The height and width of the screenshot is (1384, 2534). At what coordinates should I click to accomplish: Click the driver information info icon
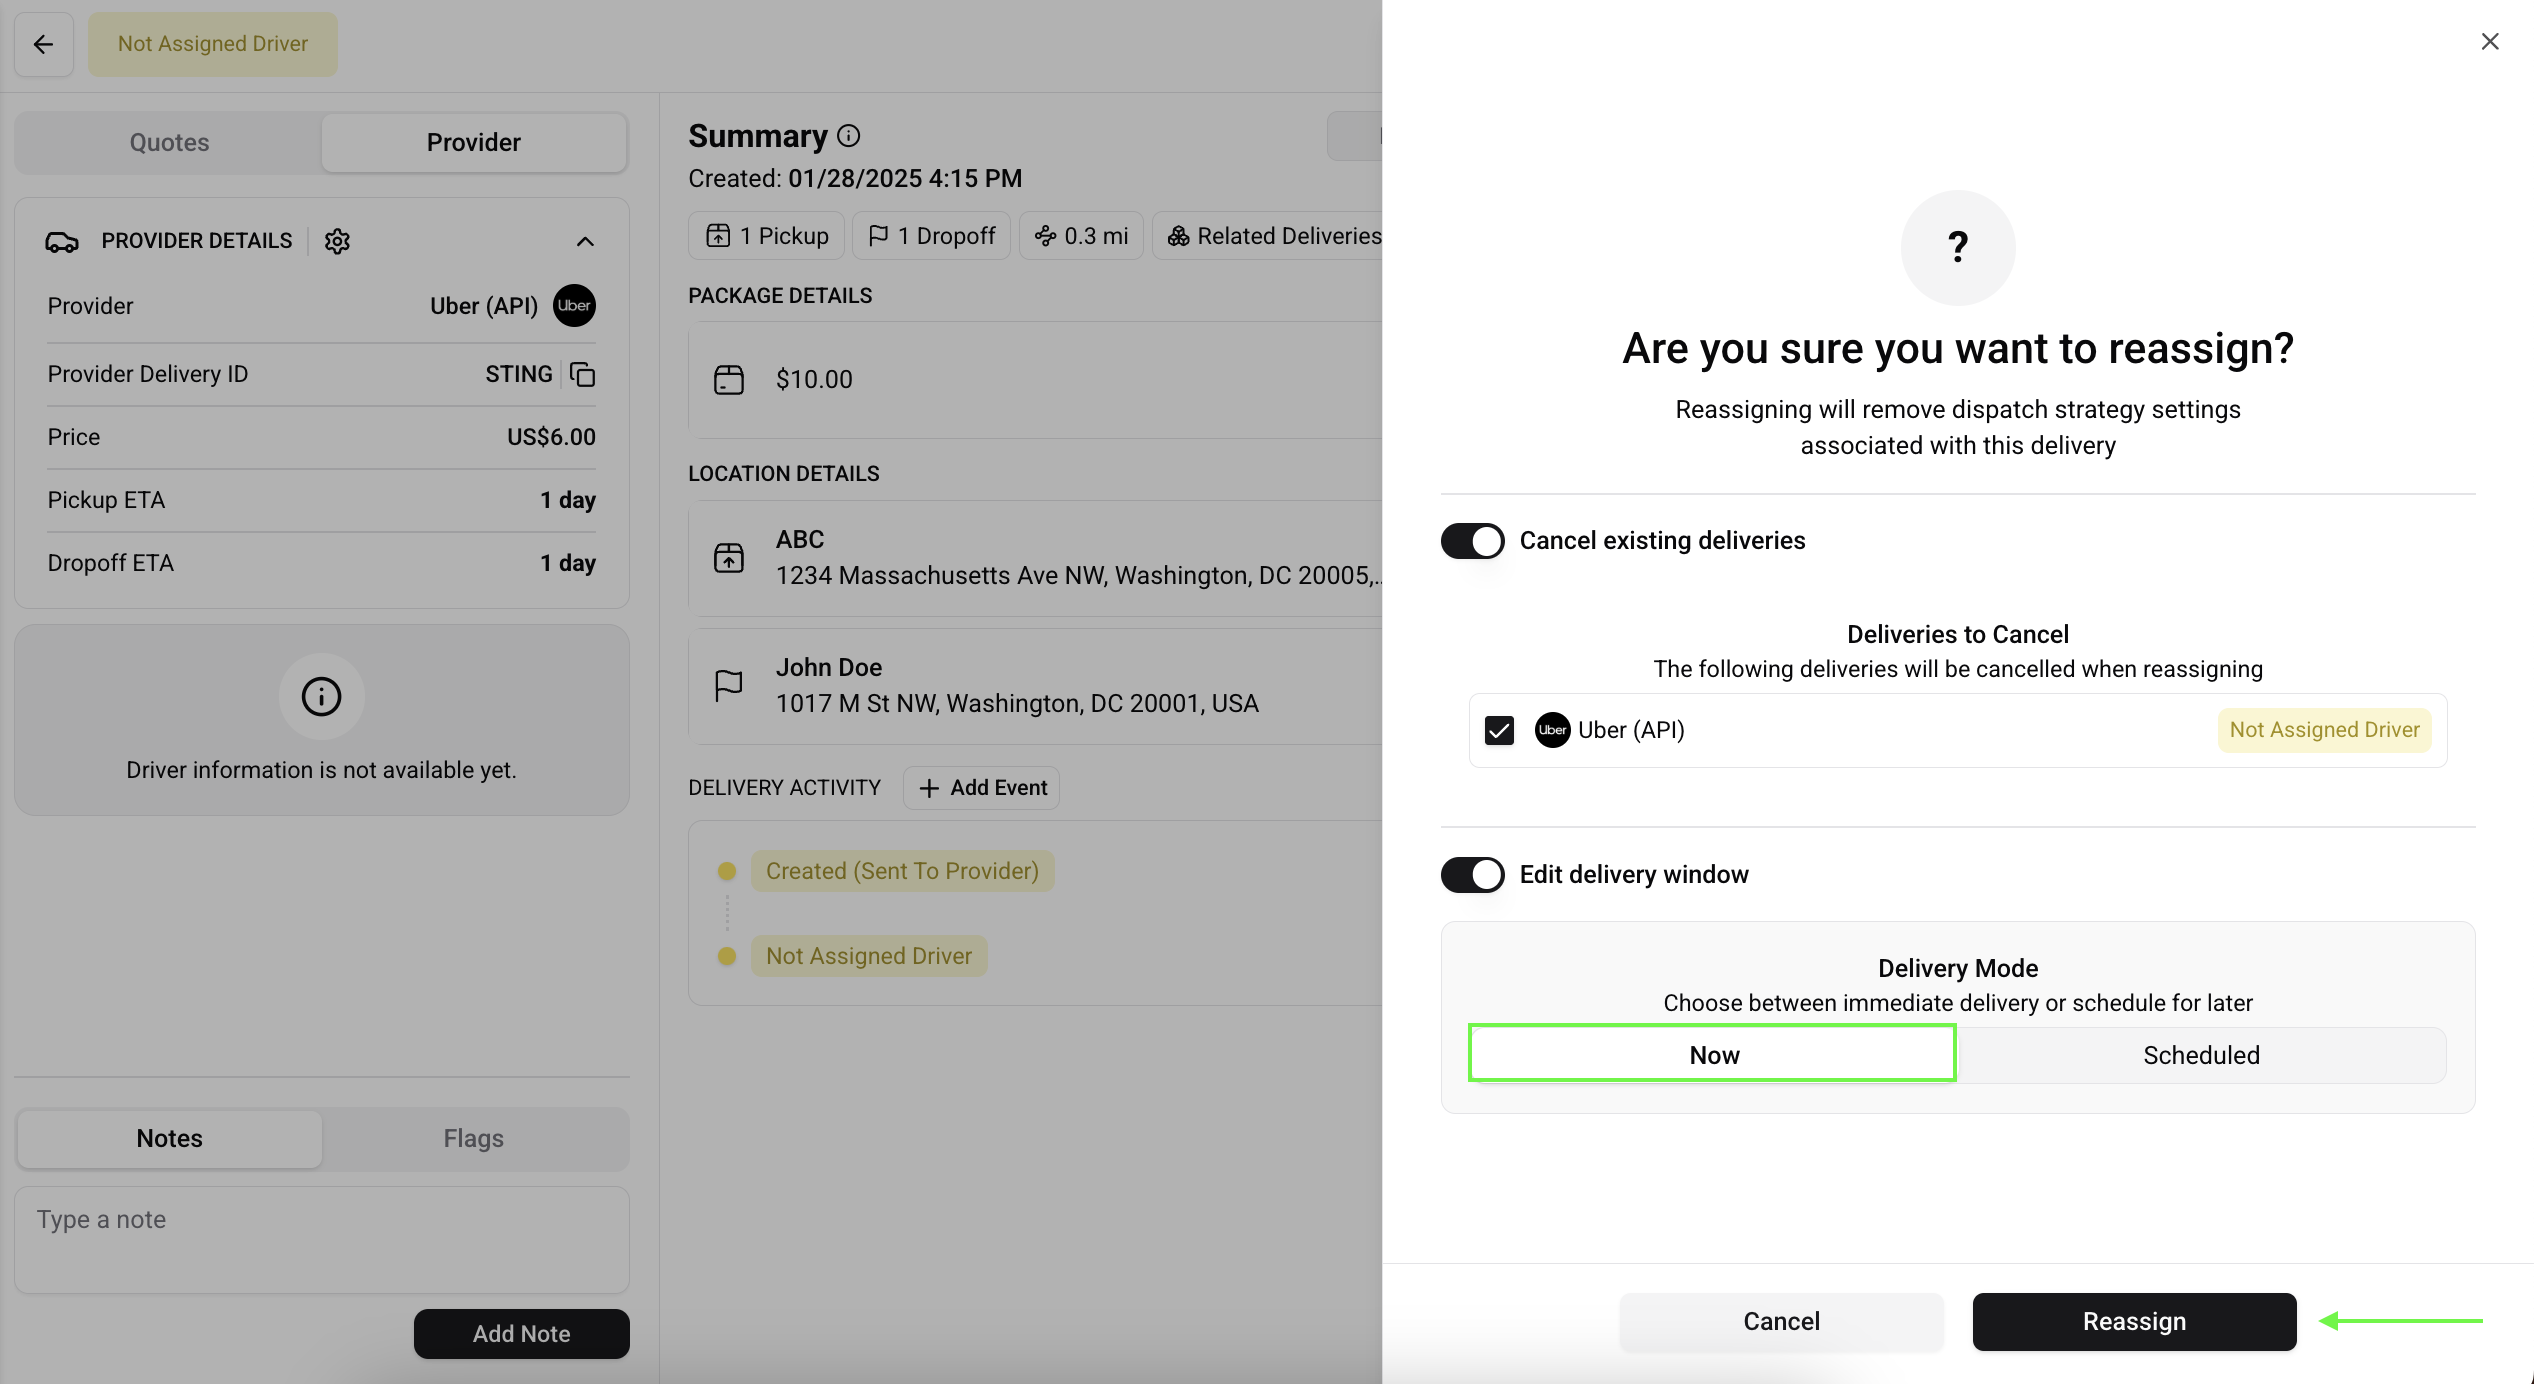321,696
